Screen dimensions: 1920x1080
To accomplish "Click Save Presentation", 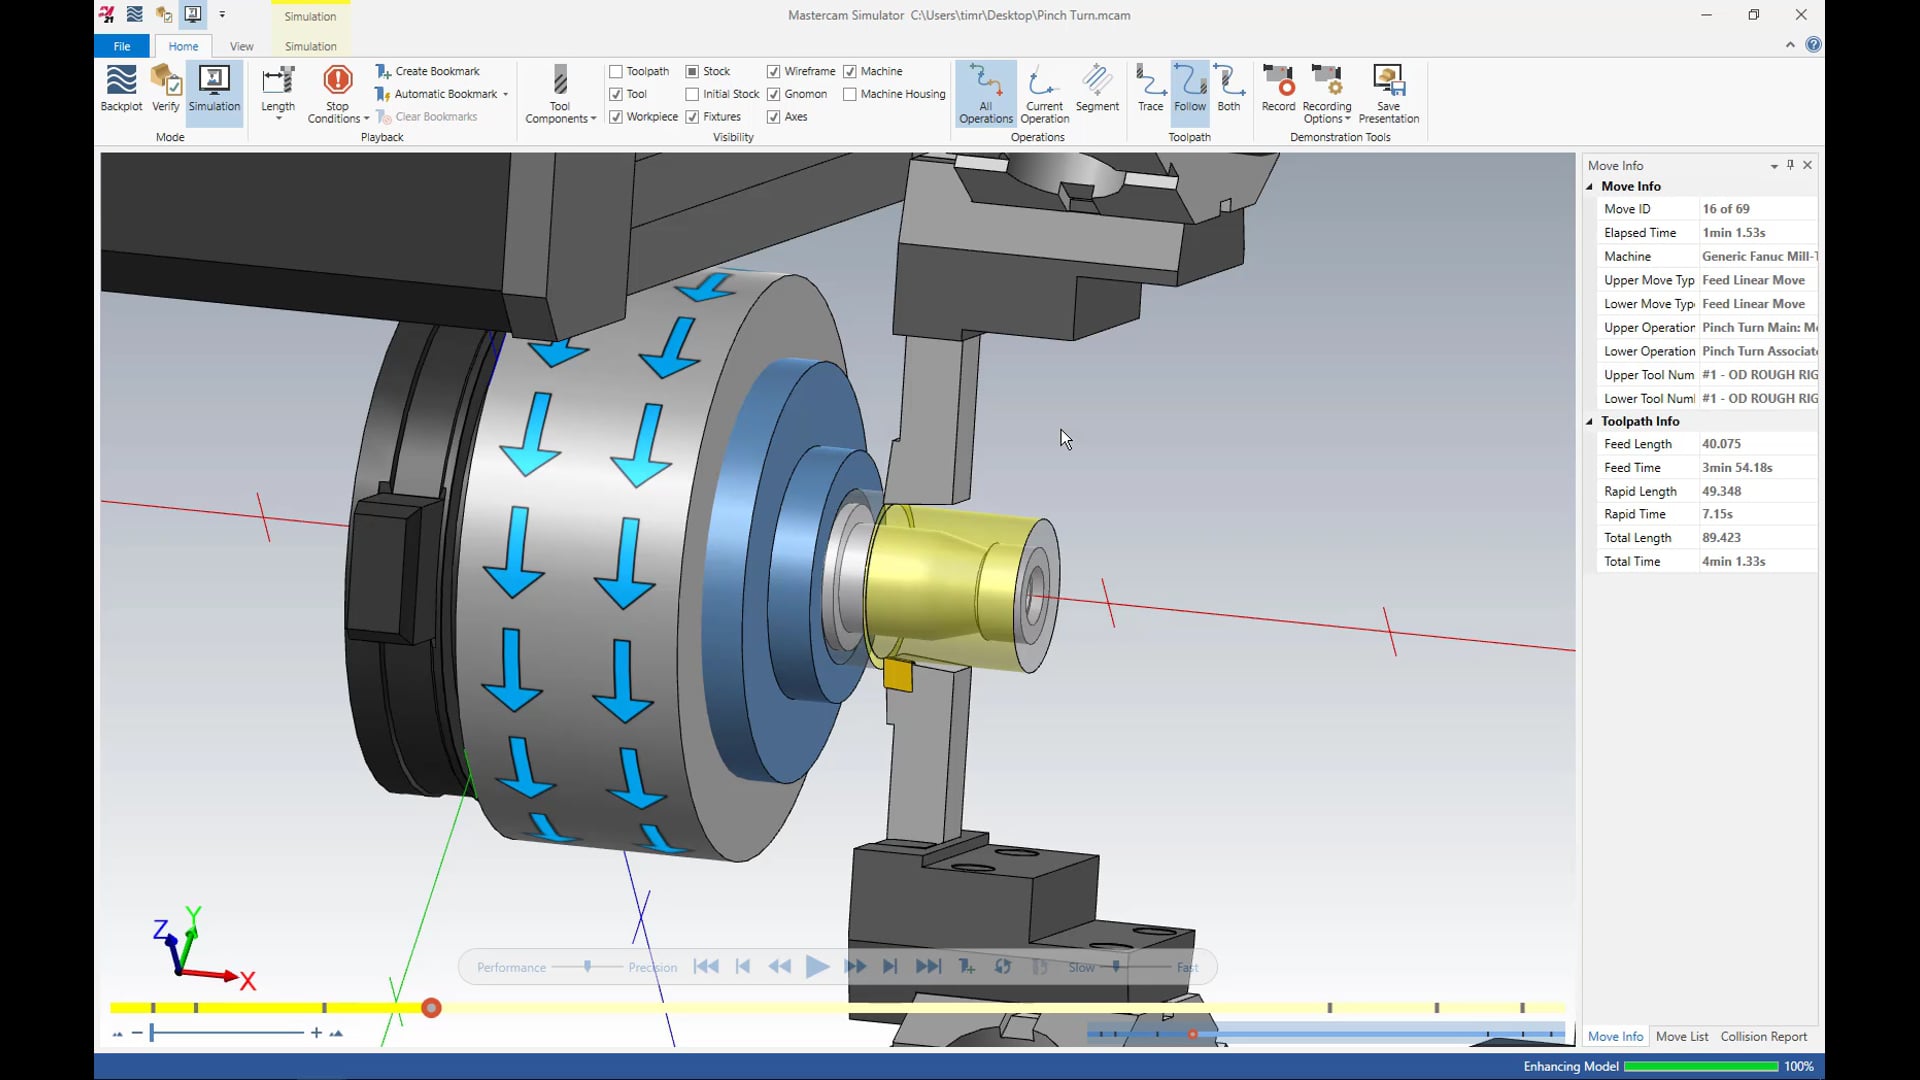I will click(x=1389, y=94).
